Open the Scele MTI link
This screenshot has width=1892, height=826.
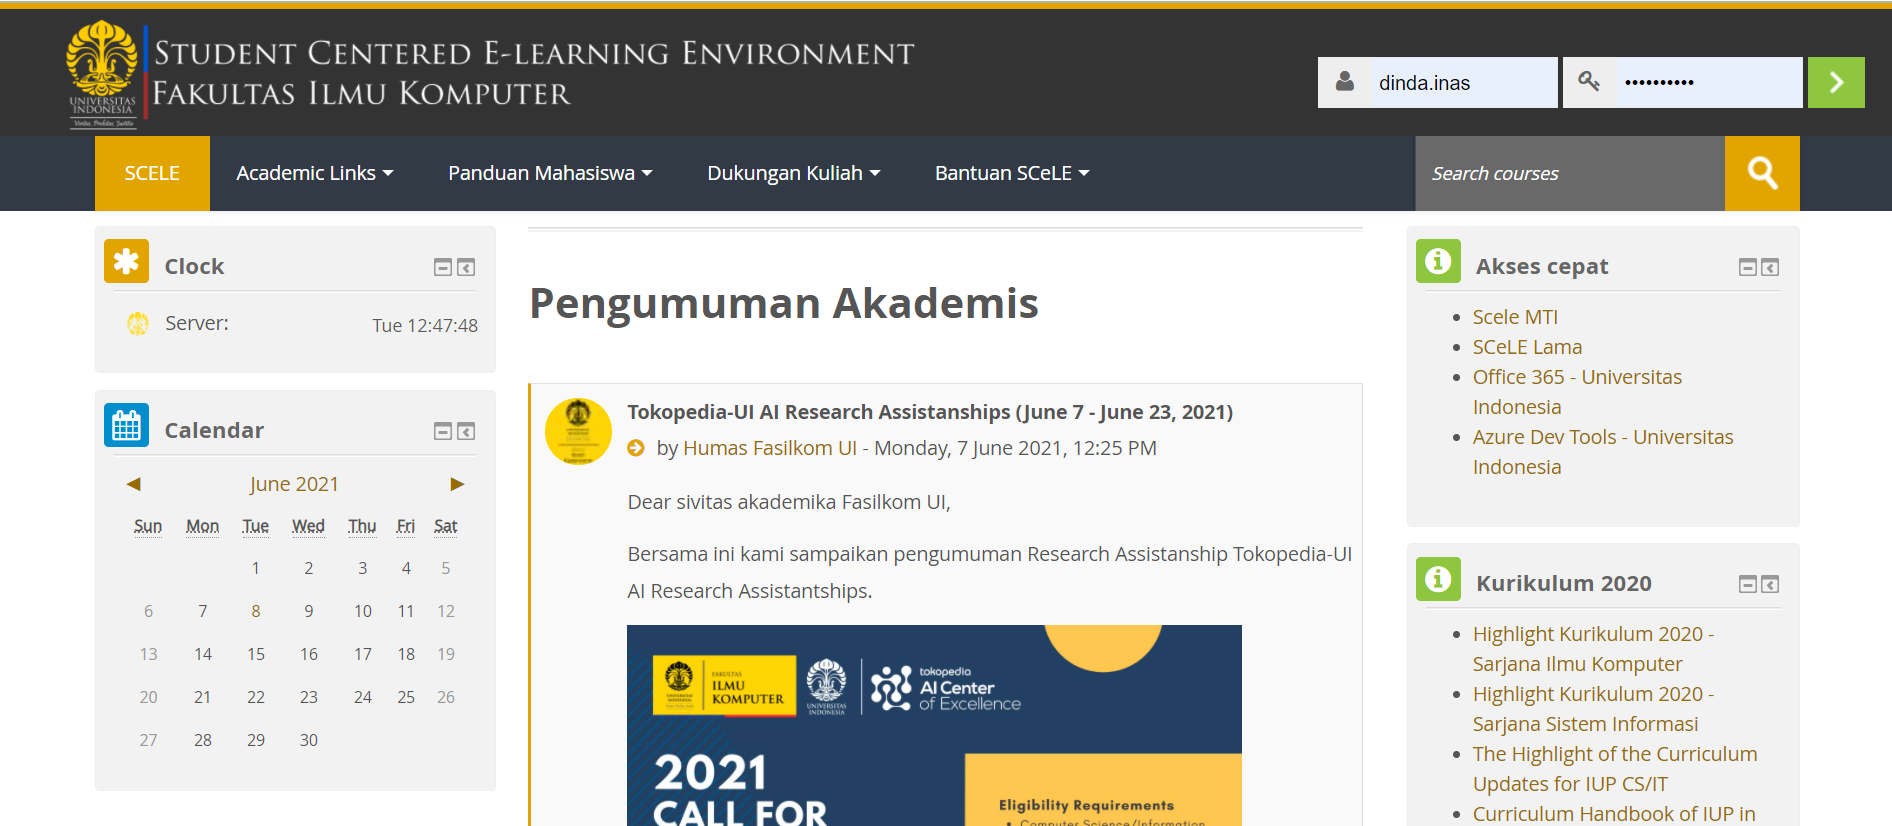click(1515, 317)
